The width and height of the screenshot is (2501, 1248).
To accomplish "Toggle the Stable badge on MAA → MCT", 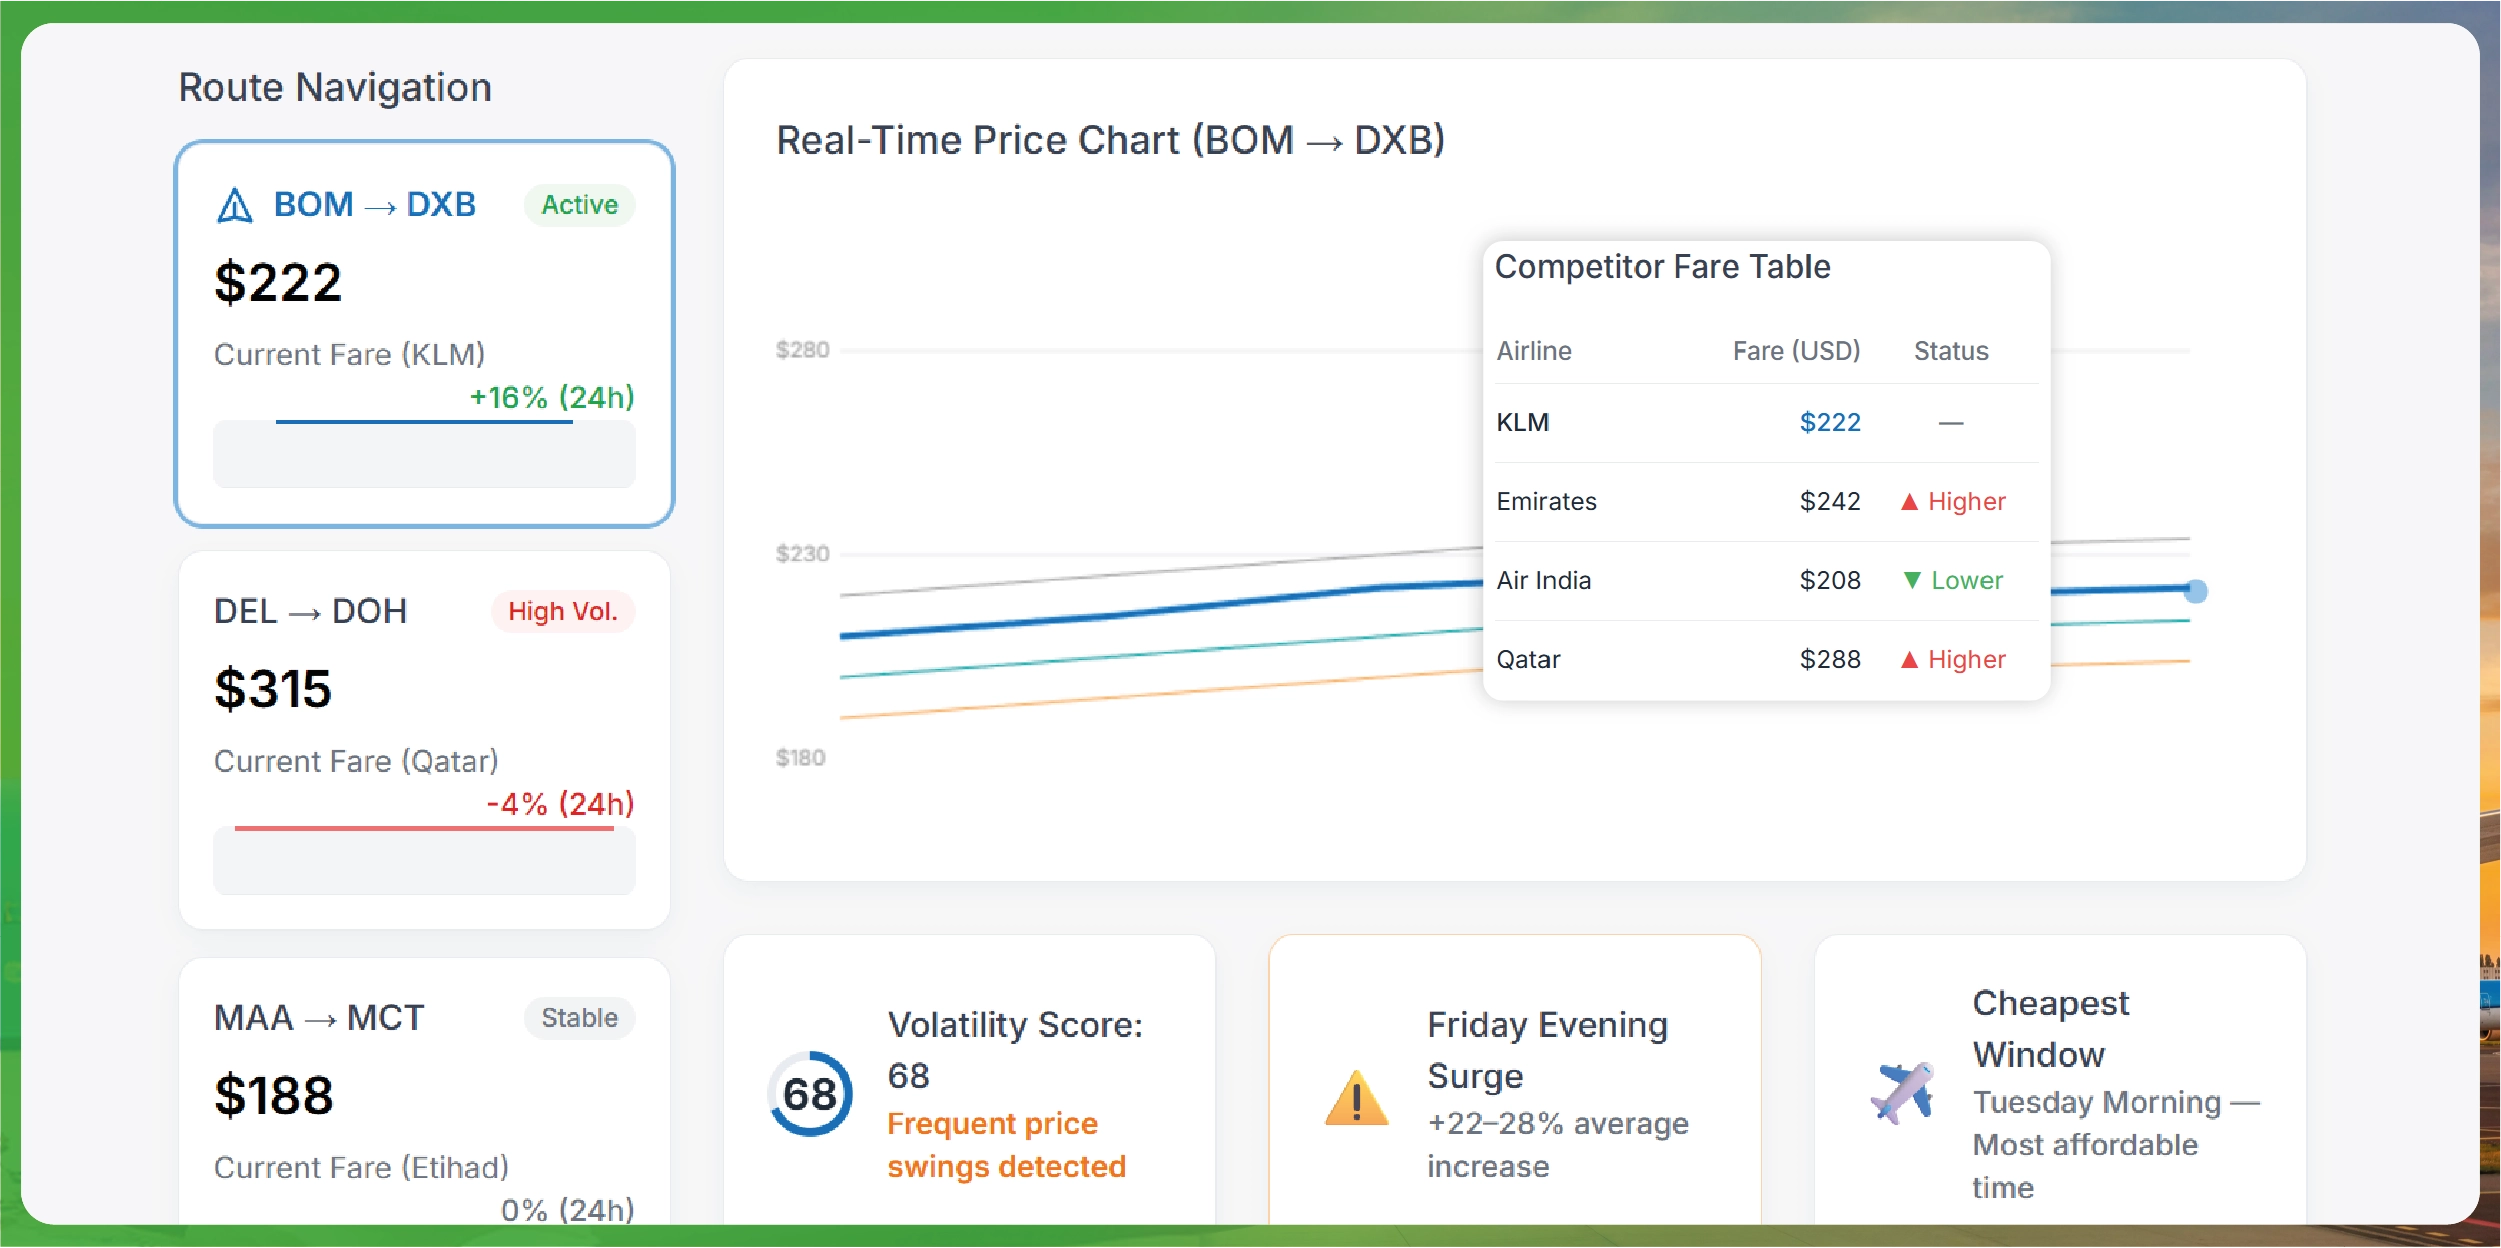I will click(x=579, y=1018).
